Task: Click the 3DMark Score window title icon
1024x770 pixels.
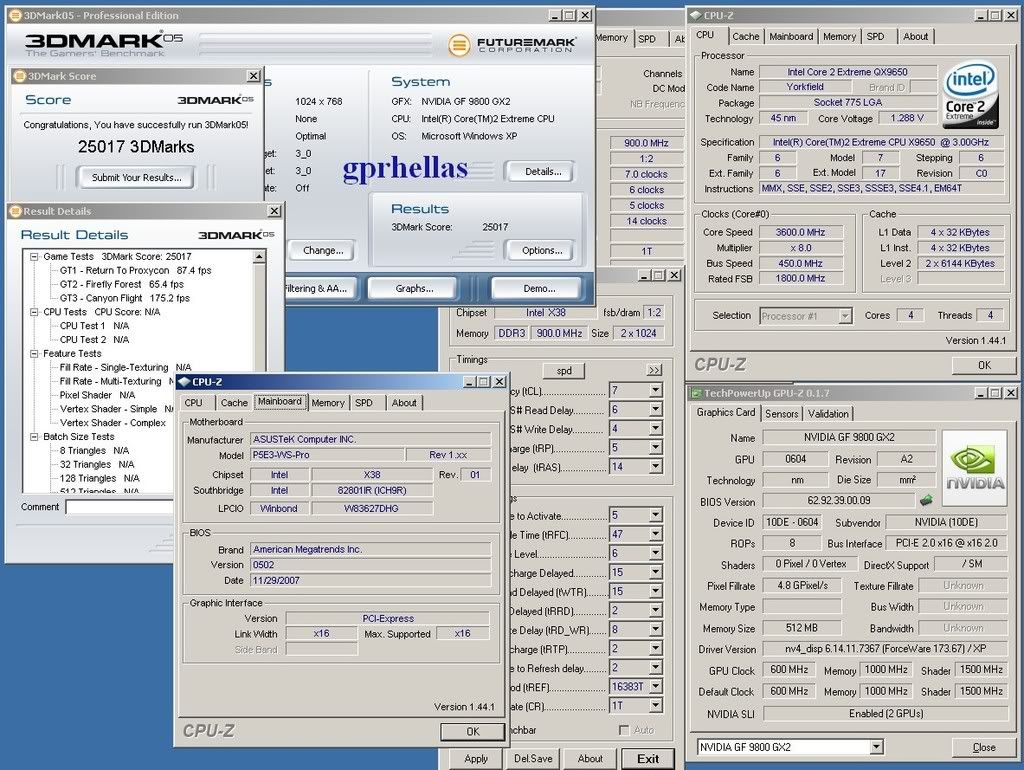Action: point(19,76)
